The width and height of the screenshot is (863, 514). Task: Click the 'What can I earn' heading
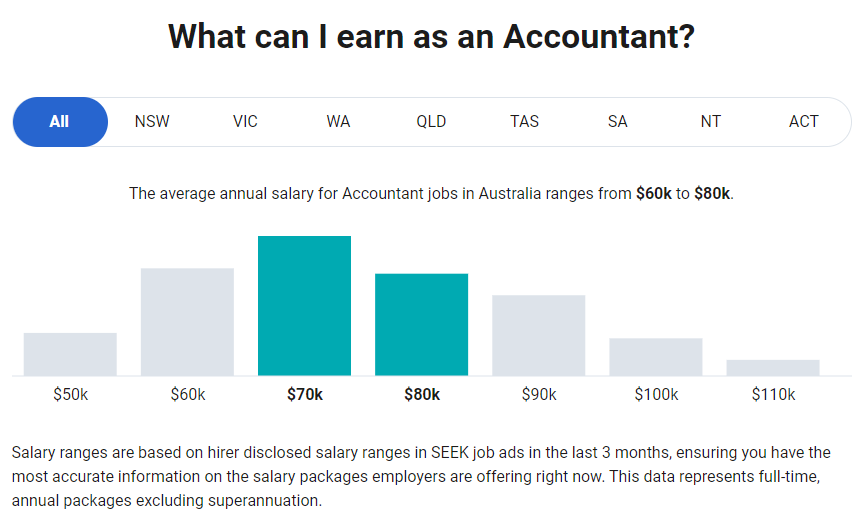(x=432, y=36)
